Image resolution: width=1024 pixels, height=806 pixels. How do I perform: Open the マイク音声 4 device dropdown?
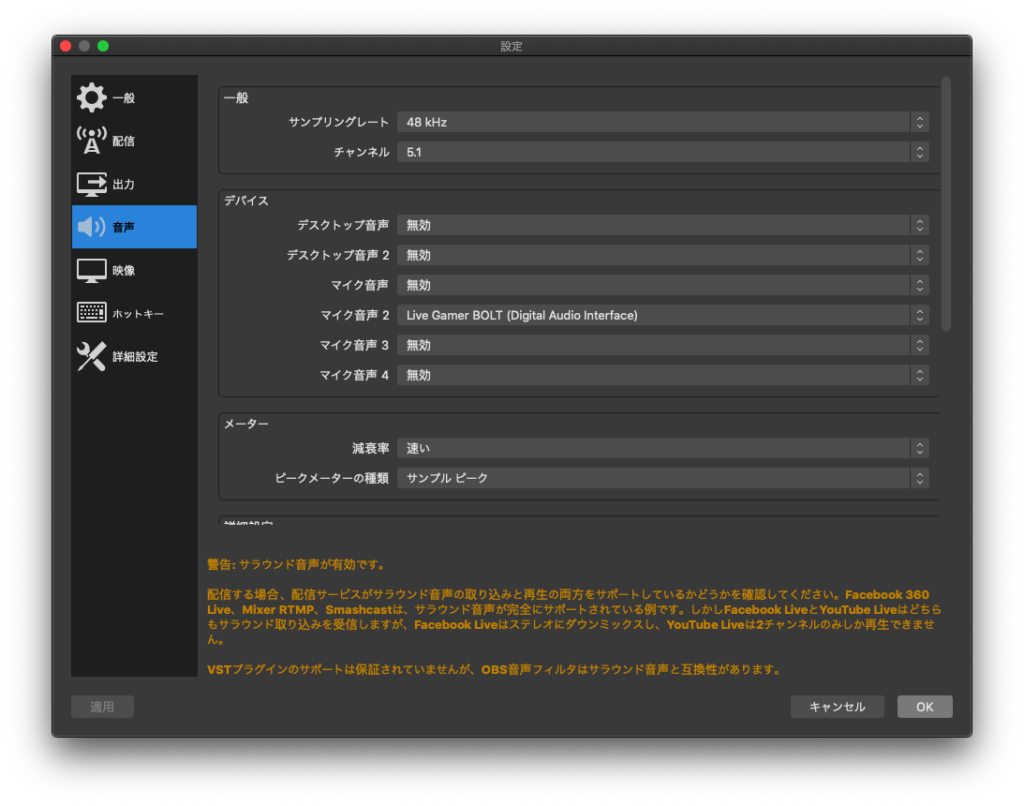[663, 376]
